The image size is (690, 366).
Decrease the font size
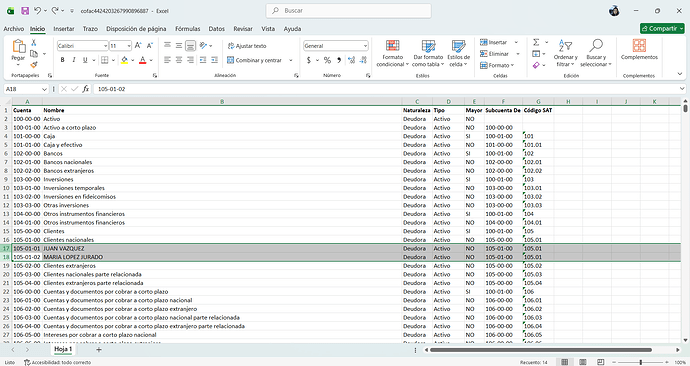point(150,45)
